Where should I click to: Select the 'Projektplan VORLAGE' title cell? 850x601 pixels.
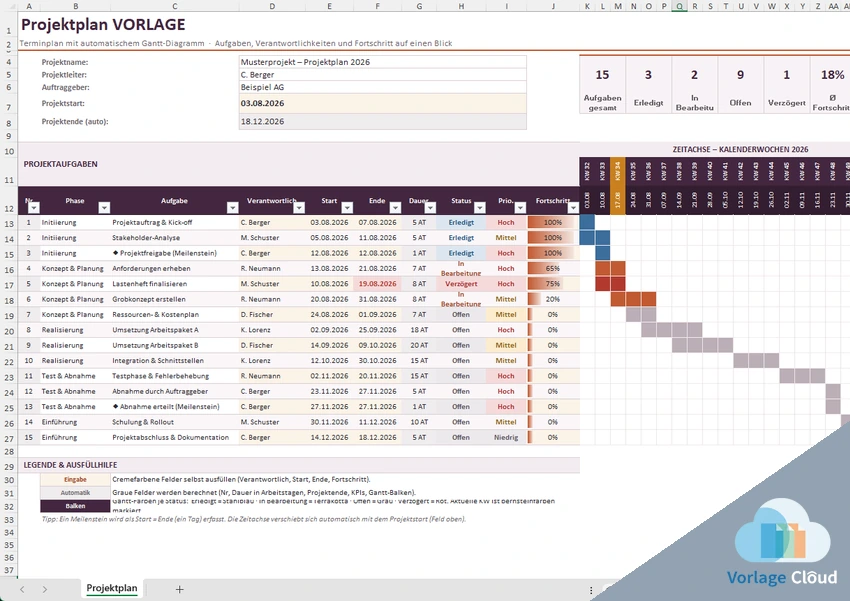[x=103, y=24]
